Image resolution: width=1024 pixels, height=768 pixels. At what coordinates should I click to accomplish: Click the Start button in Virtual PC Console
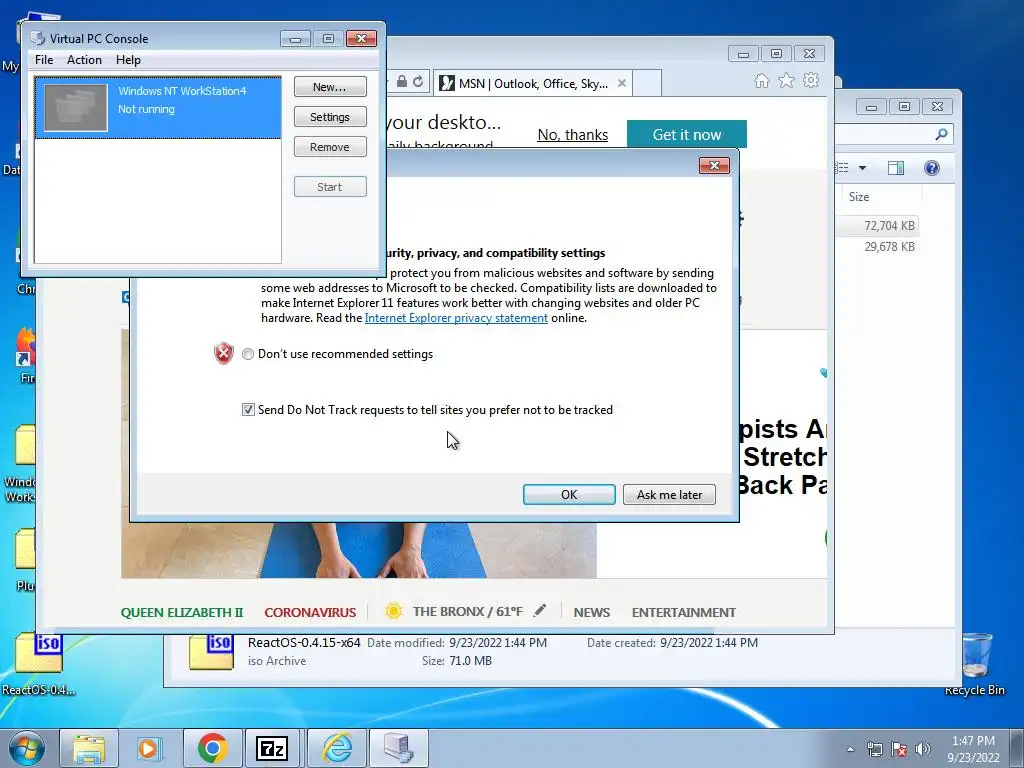tap(330, 187)
